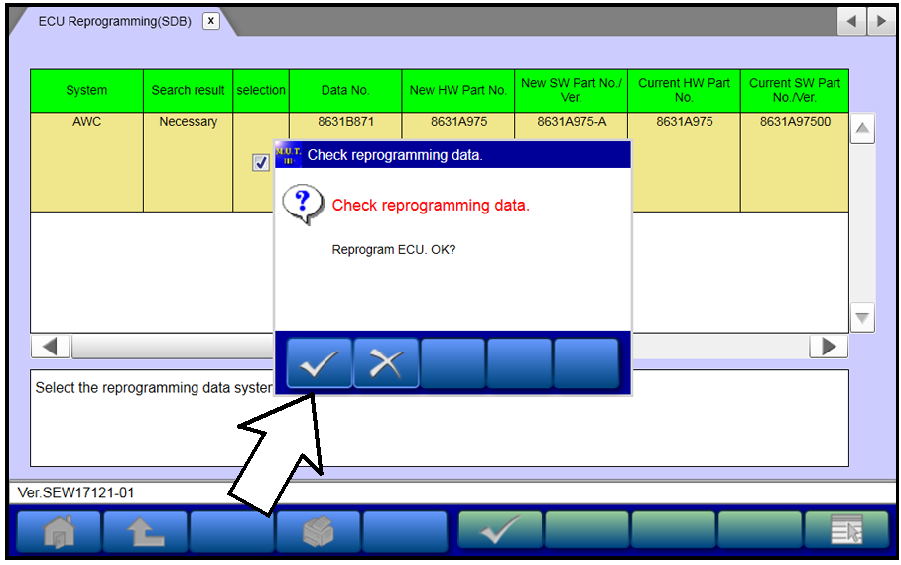901x565 pixels.
Task: Click the up arrow back button
Action: click(145, 532)
